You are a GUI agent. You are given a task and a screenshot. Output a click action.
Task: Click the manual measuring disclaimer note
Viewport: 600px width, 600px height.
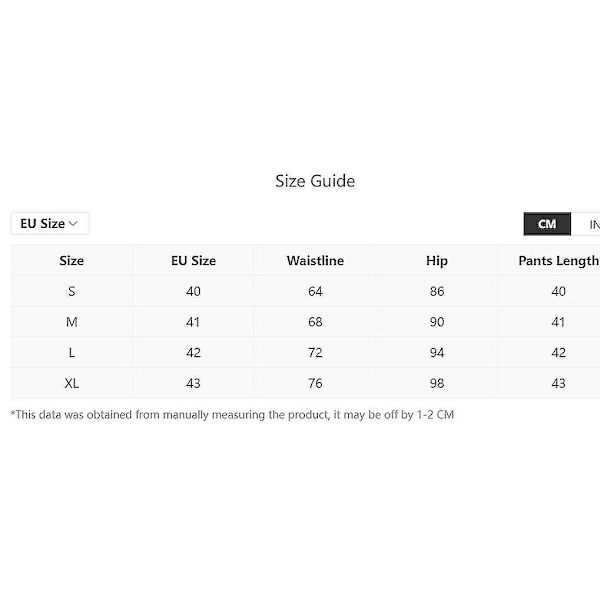[232, 415]
